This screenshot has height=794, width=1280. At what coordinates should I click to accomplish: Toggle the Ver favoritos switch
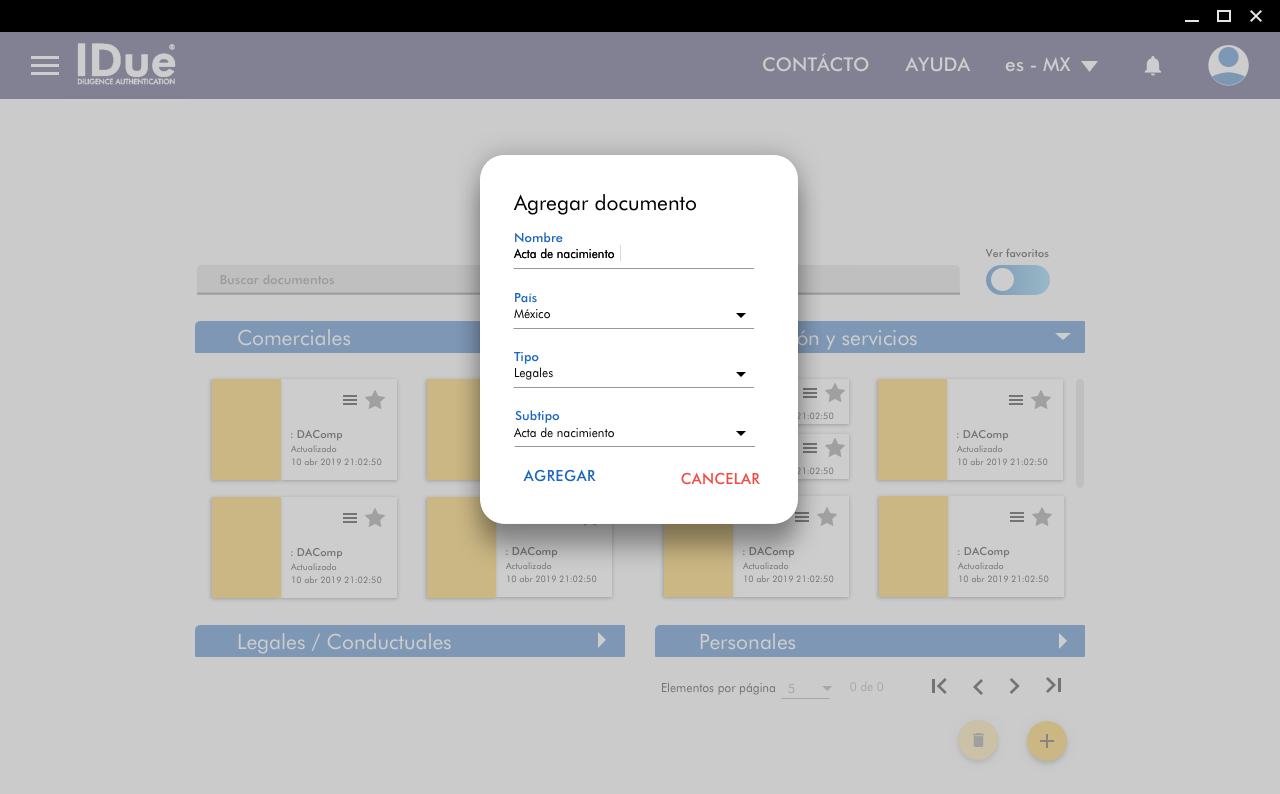[x=1017, y=280]
